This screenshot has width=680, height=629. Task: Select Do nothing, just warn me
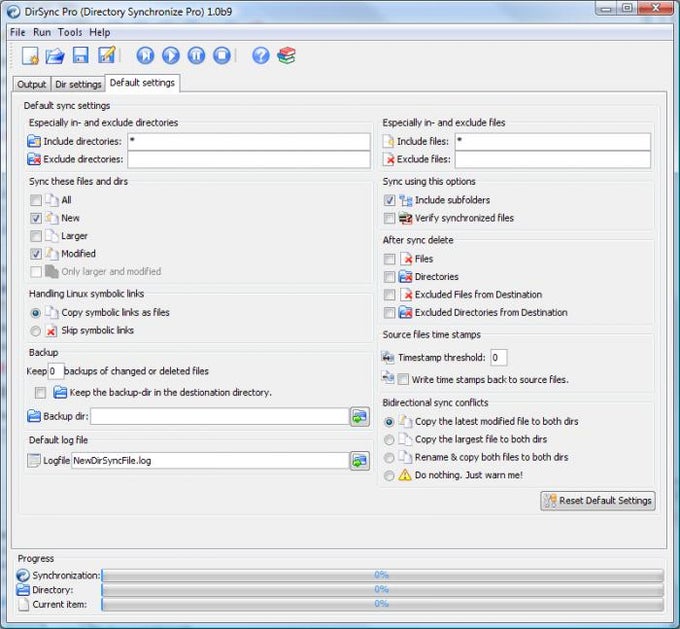(x=389, y=475)
